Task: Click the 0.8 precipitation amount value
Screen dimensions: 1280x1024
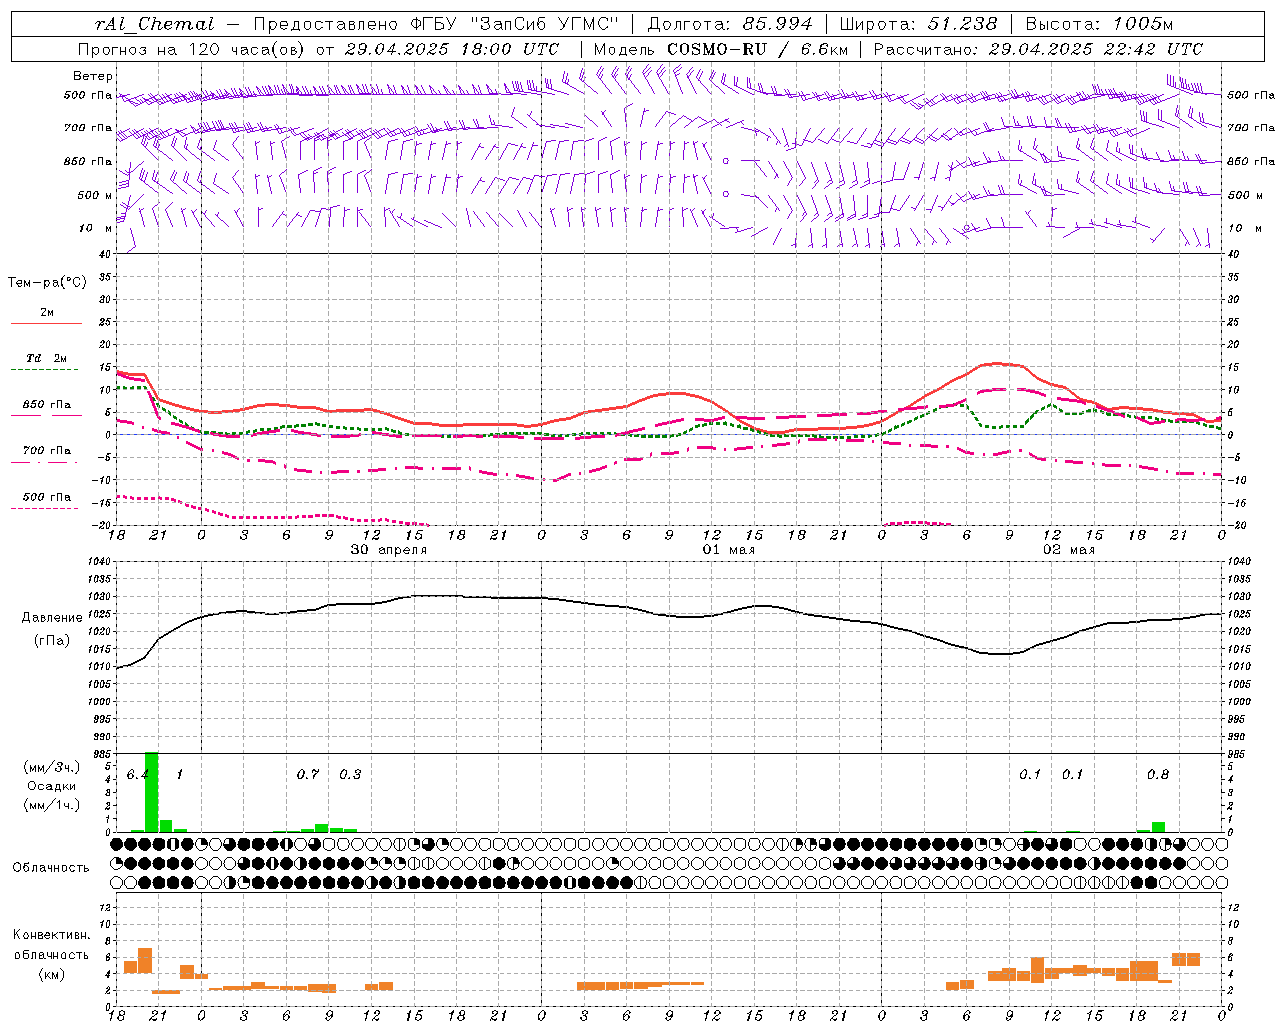Action: tap(1158, 775)
